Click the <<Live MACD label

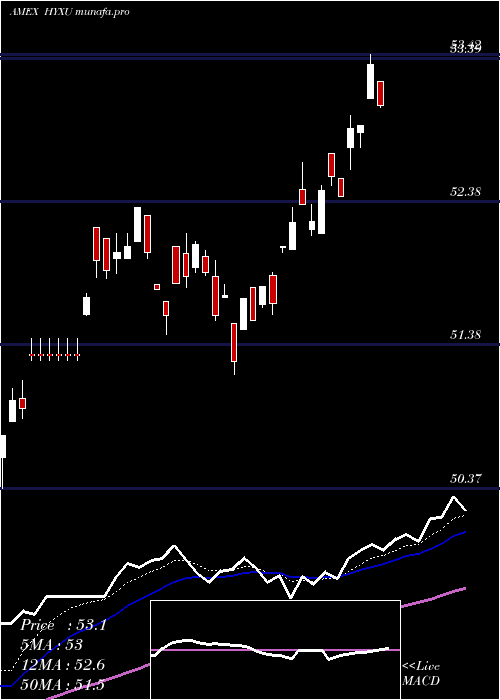421,673
